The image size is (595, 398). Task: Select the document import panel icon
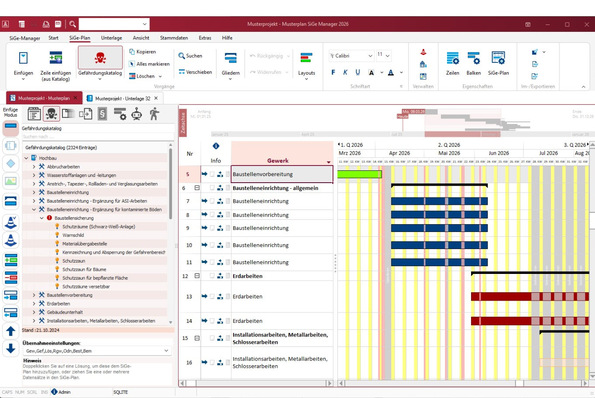[x=85, y=114]
